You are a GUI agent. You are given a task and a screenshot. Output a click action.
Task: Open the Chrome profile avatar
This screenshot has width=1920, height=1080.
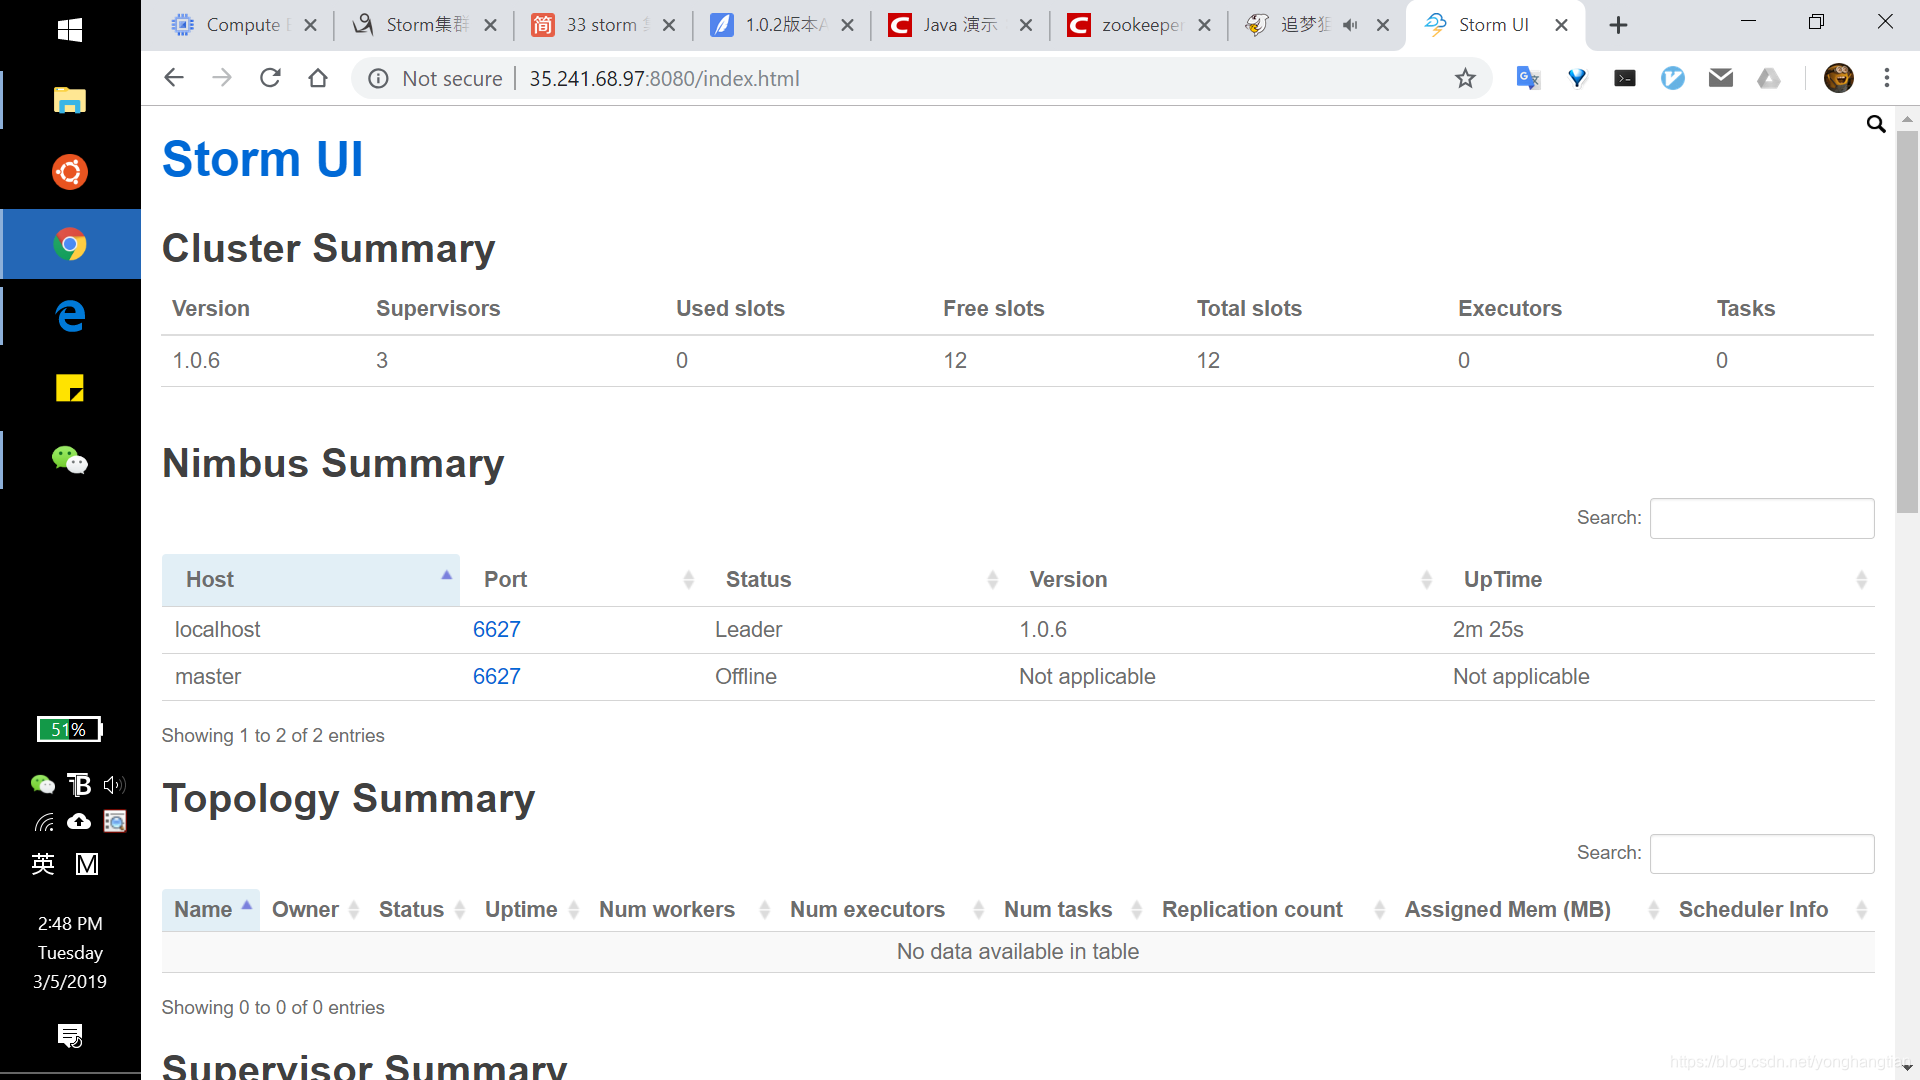pos(1839,78)
